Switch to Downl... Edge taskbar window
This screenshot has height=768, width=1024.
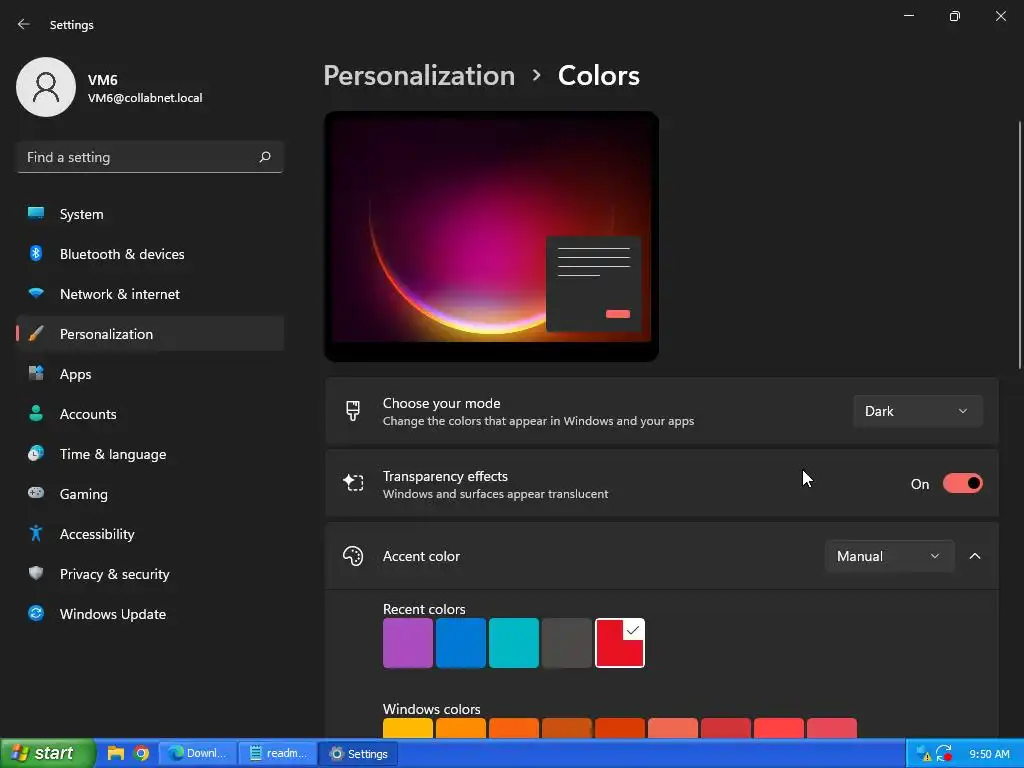pyautogui.click(x=198, y=753)
